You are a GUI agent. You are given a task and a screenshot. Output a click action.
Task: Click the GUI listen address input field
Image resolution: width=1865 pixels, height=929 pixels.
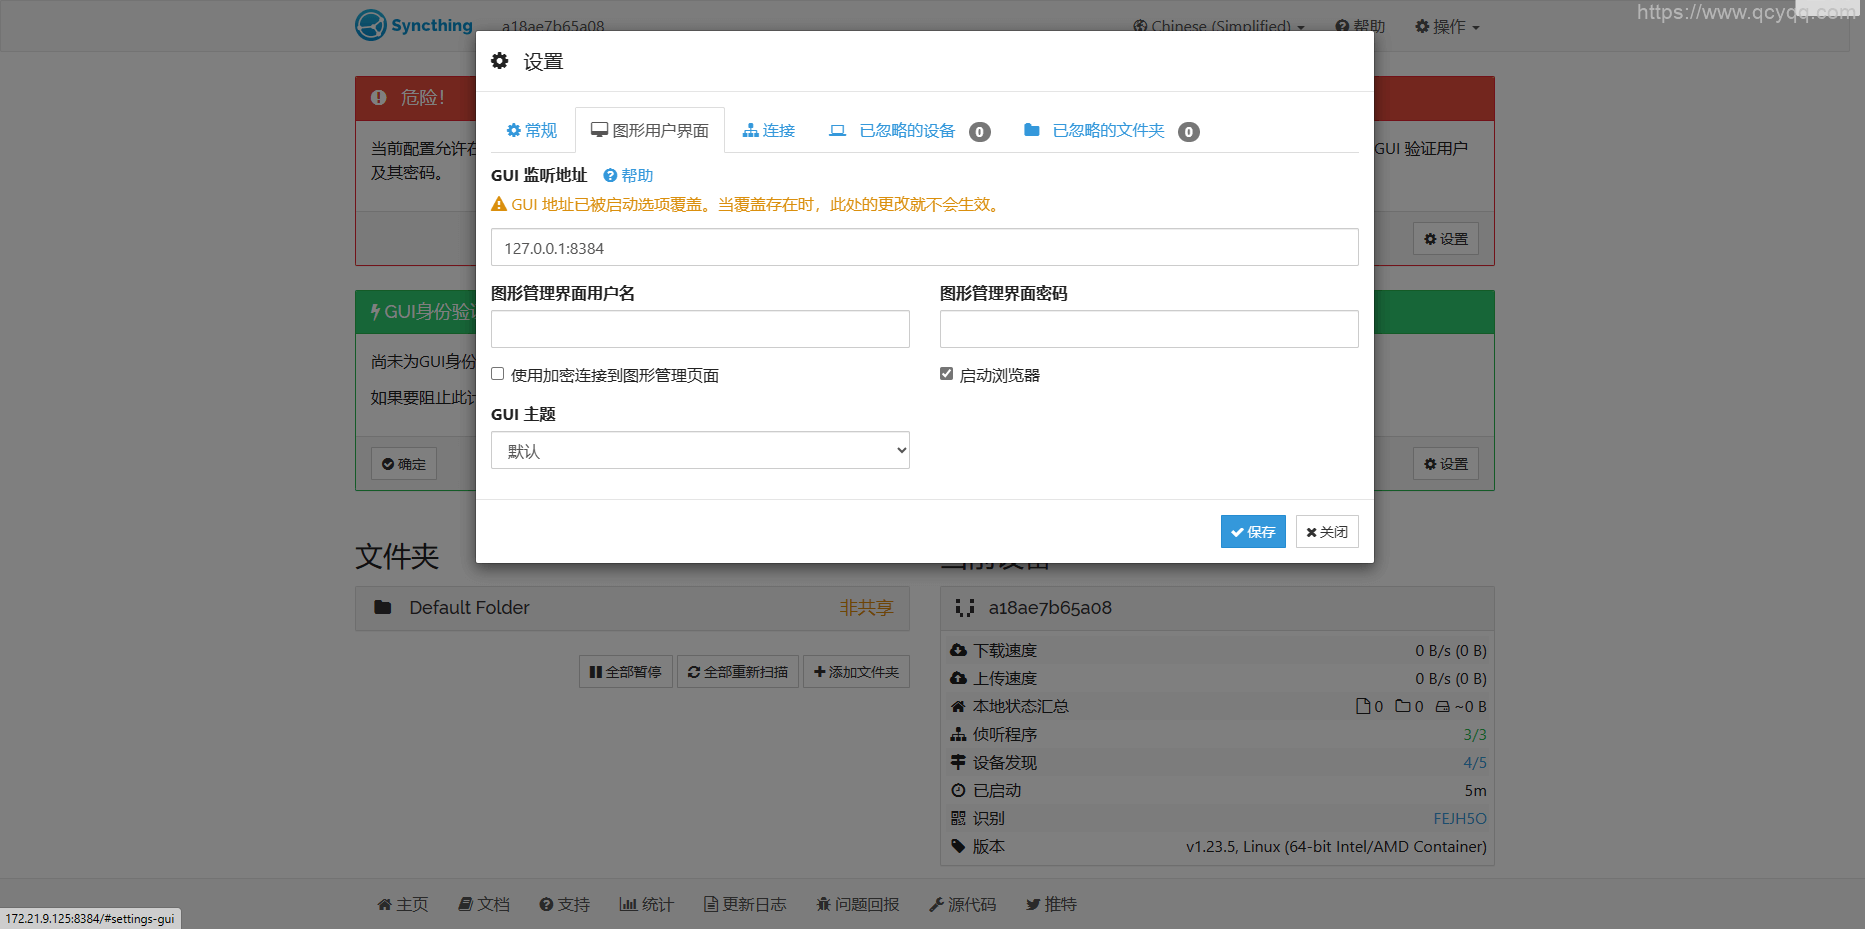(924, 248)
